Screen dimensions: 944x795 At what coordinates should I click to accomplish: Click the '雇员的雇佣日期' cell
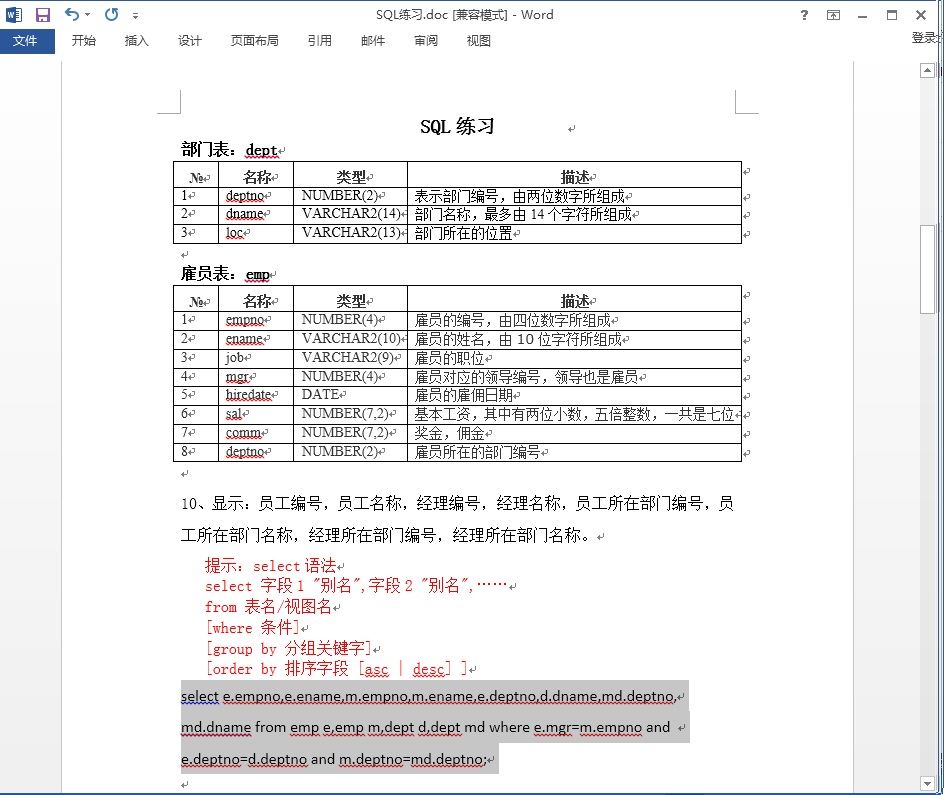pos(574,395)
